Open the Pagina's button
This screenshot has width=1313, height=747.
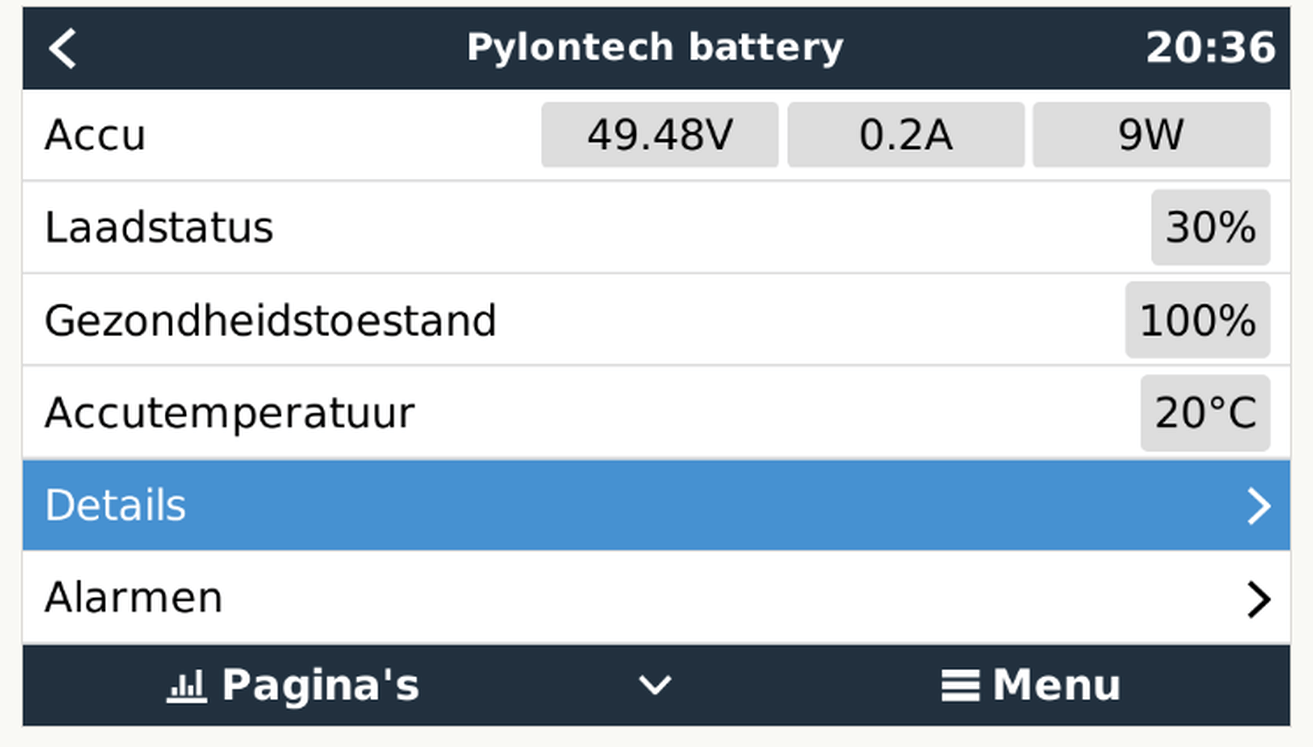pyautogui.click(x=293, y=686)
